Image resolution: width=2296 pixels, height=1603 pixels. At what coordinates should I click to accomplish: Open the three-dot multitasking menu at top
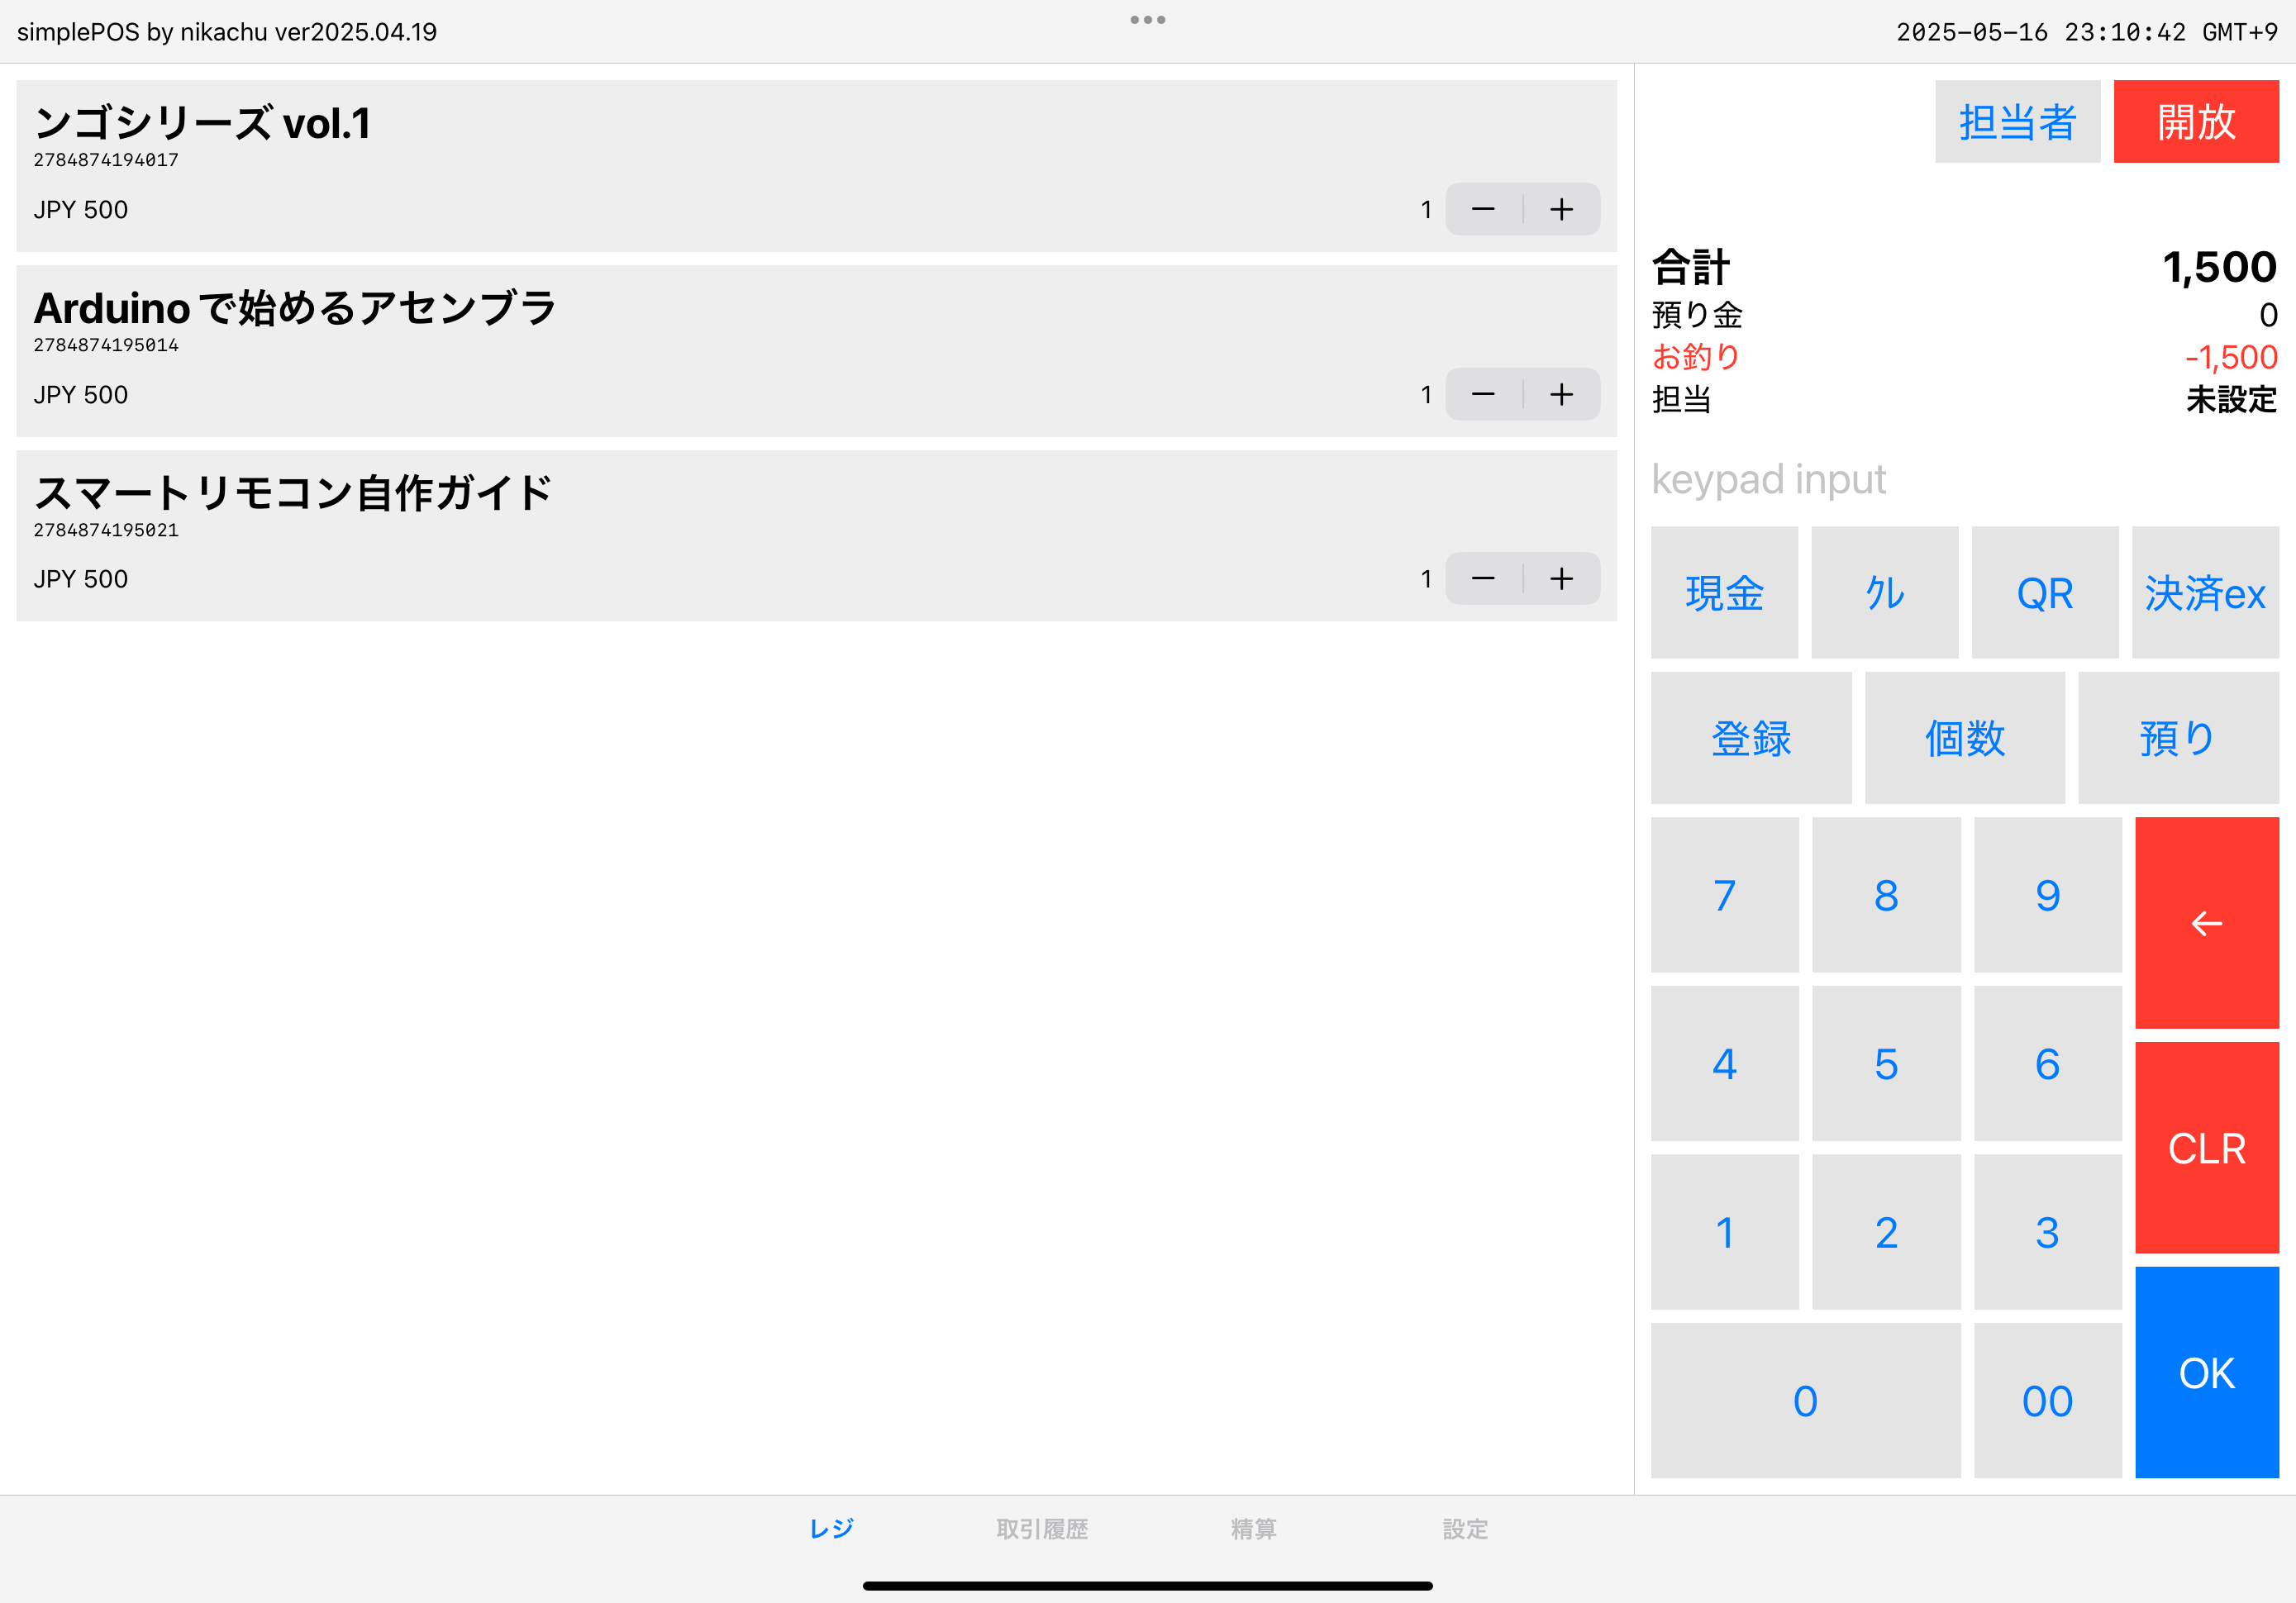1147,20
